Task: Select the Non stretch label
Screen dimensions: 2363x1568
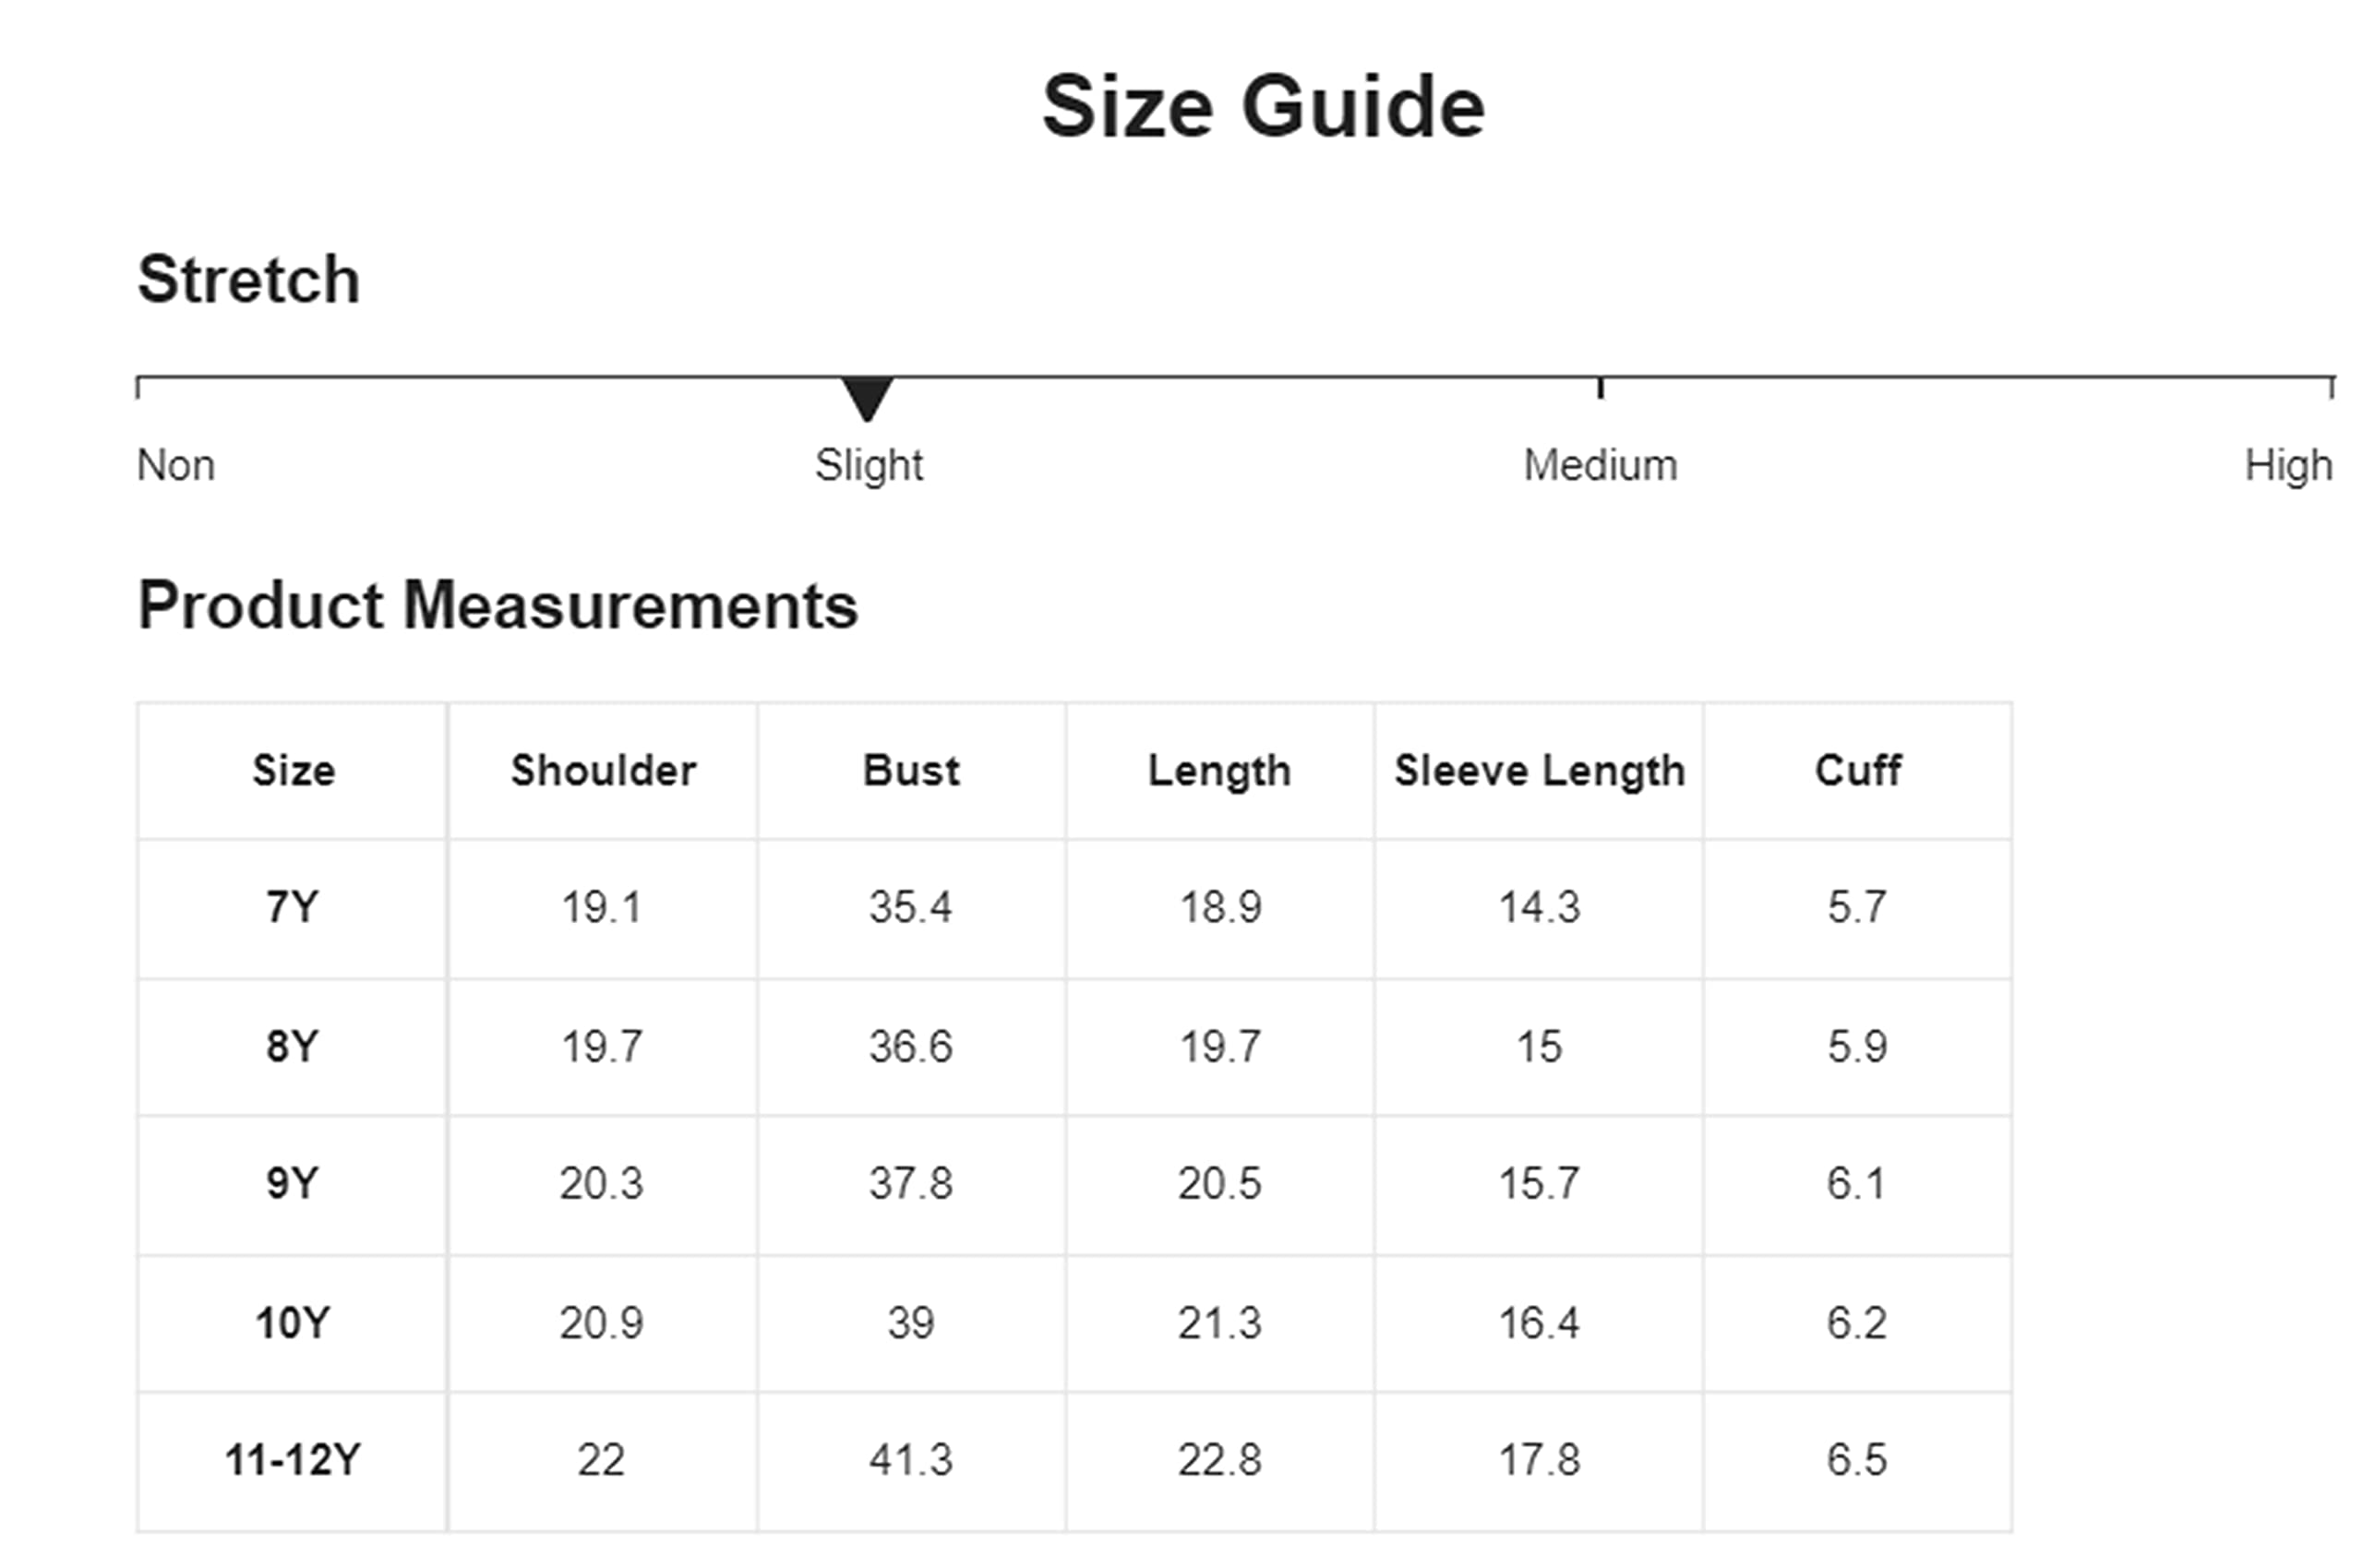Action: tap(176, 466)
